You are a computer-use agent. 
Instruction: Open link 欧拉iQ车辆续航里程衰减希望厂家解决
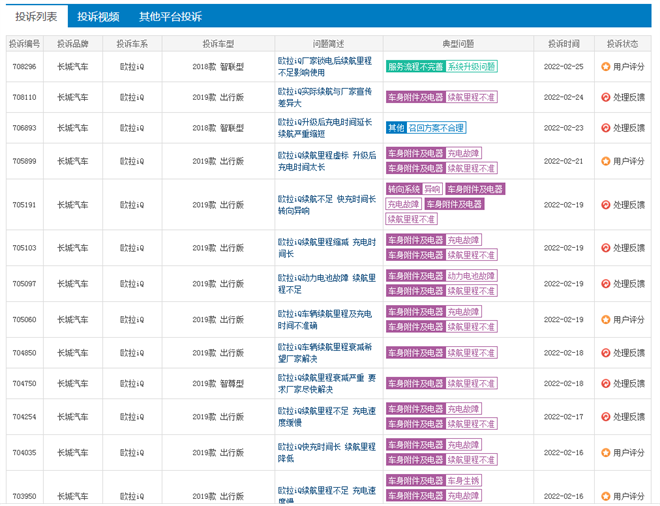pyautogui.click(x=325, y=353)
